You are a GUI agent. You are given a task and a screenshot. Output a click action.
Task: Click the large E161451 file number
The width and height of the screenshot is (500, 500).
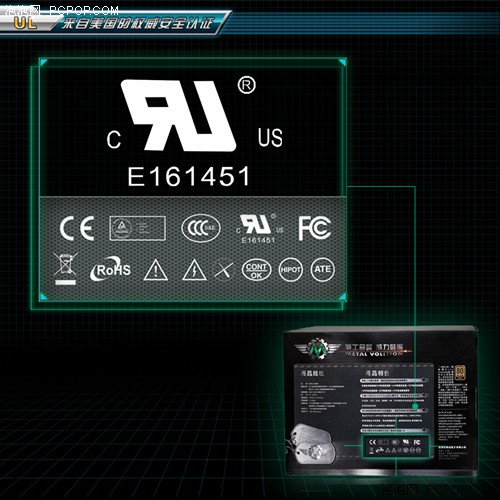pos(189,176)
